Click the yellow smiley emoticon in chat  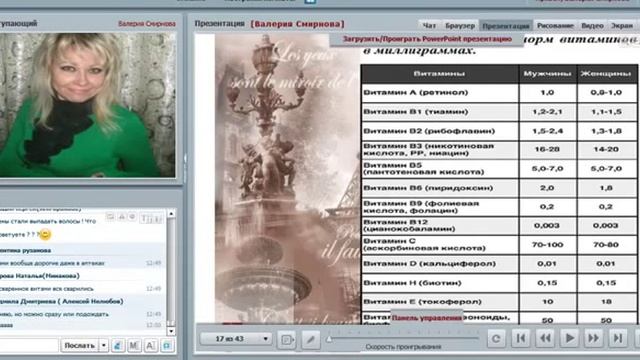point(45,234)
